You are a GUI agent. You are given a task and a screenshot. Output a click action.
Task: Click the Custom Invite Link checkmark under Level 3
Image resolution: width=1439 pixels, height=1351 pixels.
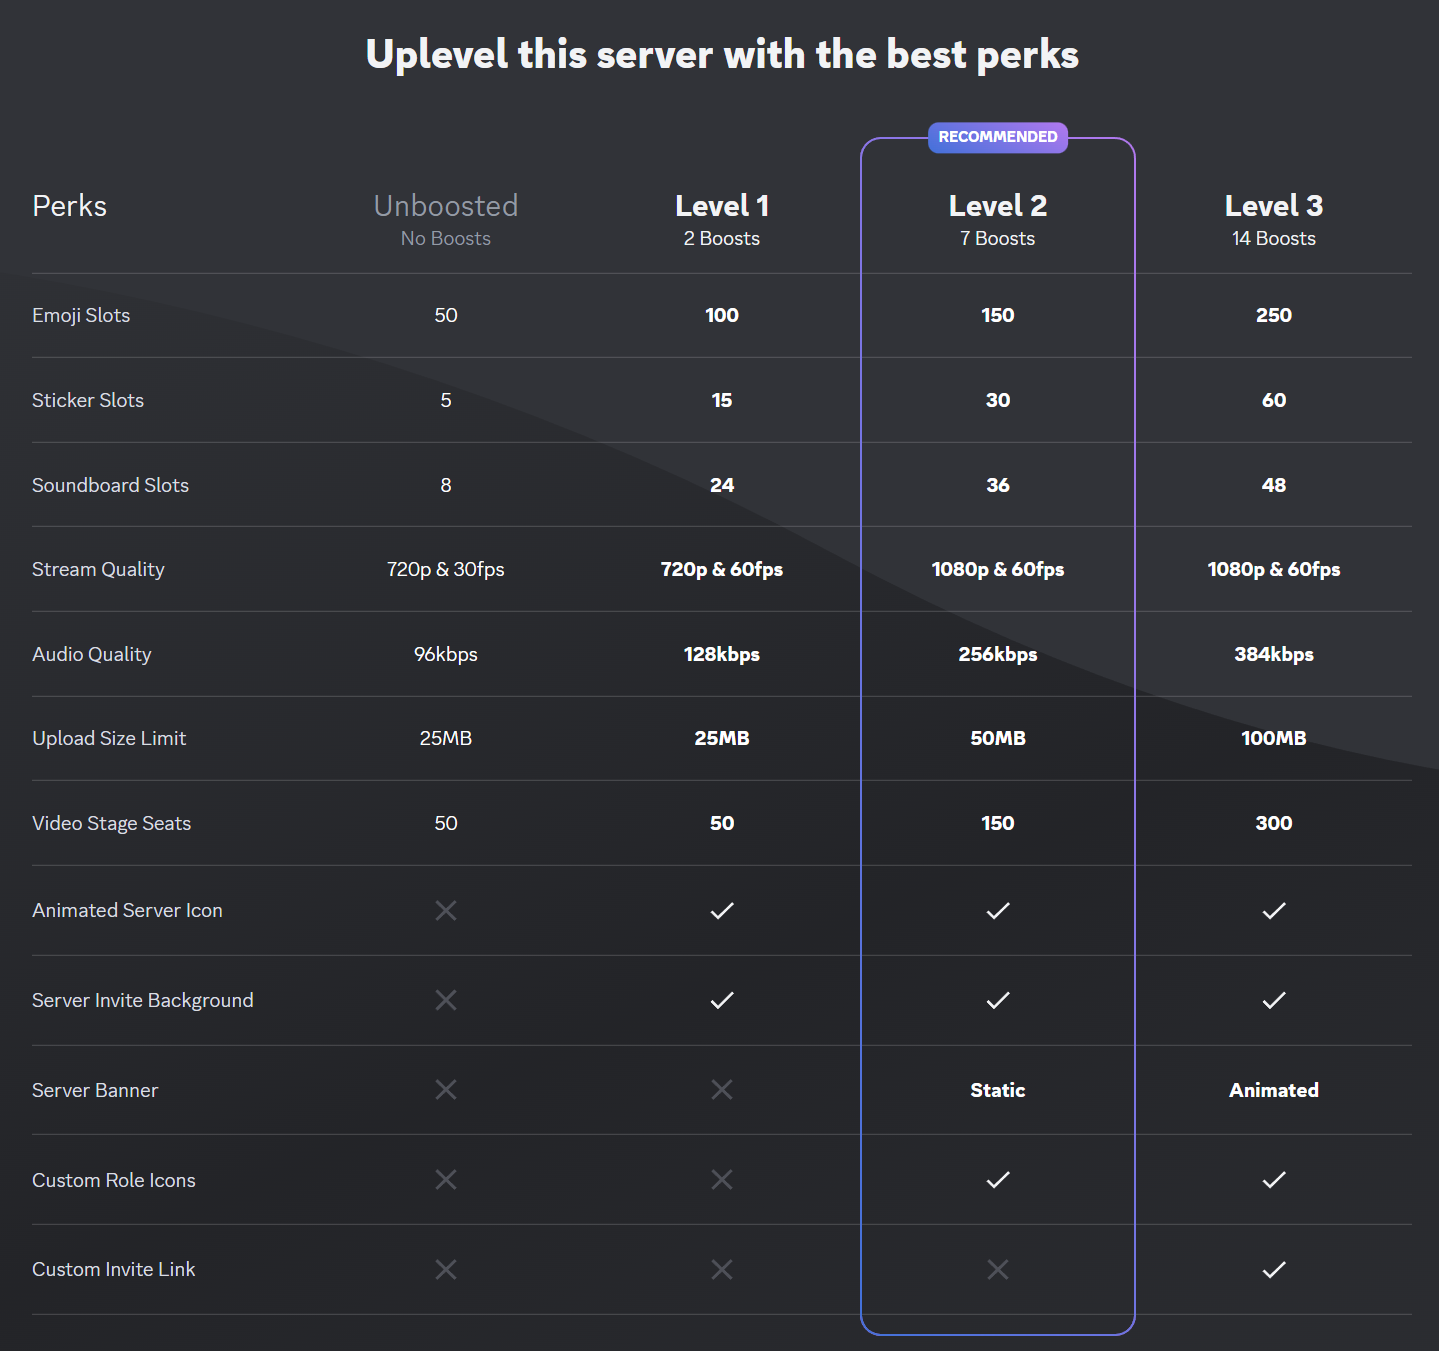pyautogui.click(x=1273, y=1269)
